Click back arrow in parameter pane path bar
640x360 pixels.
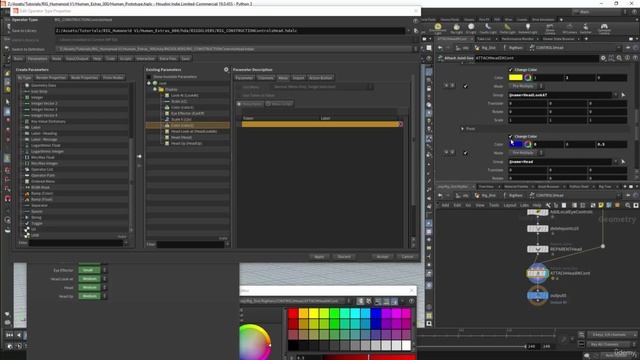pos(440,48)
